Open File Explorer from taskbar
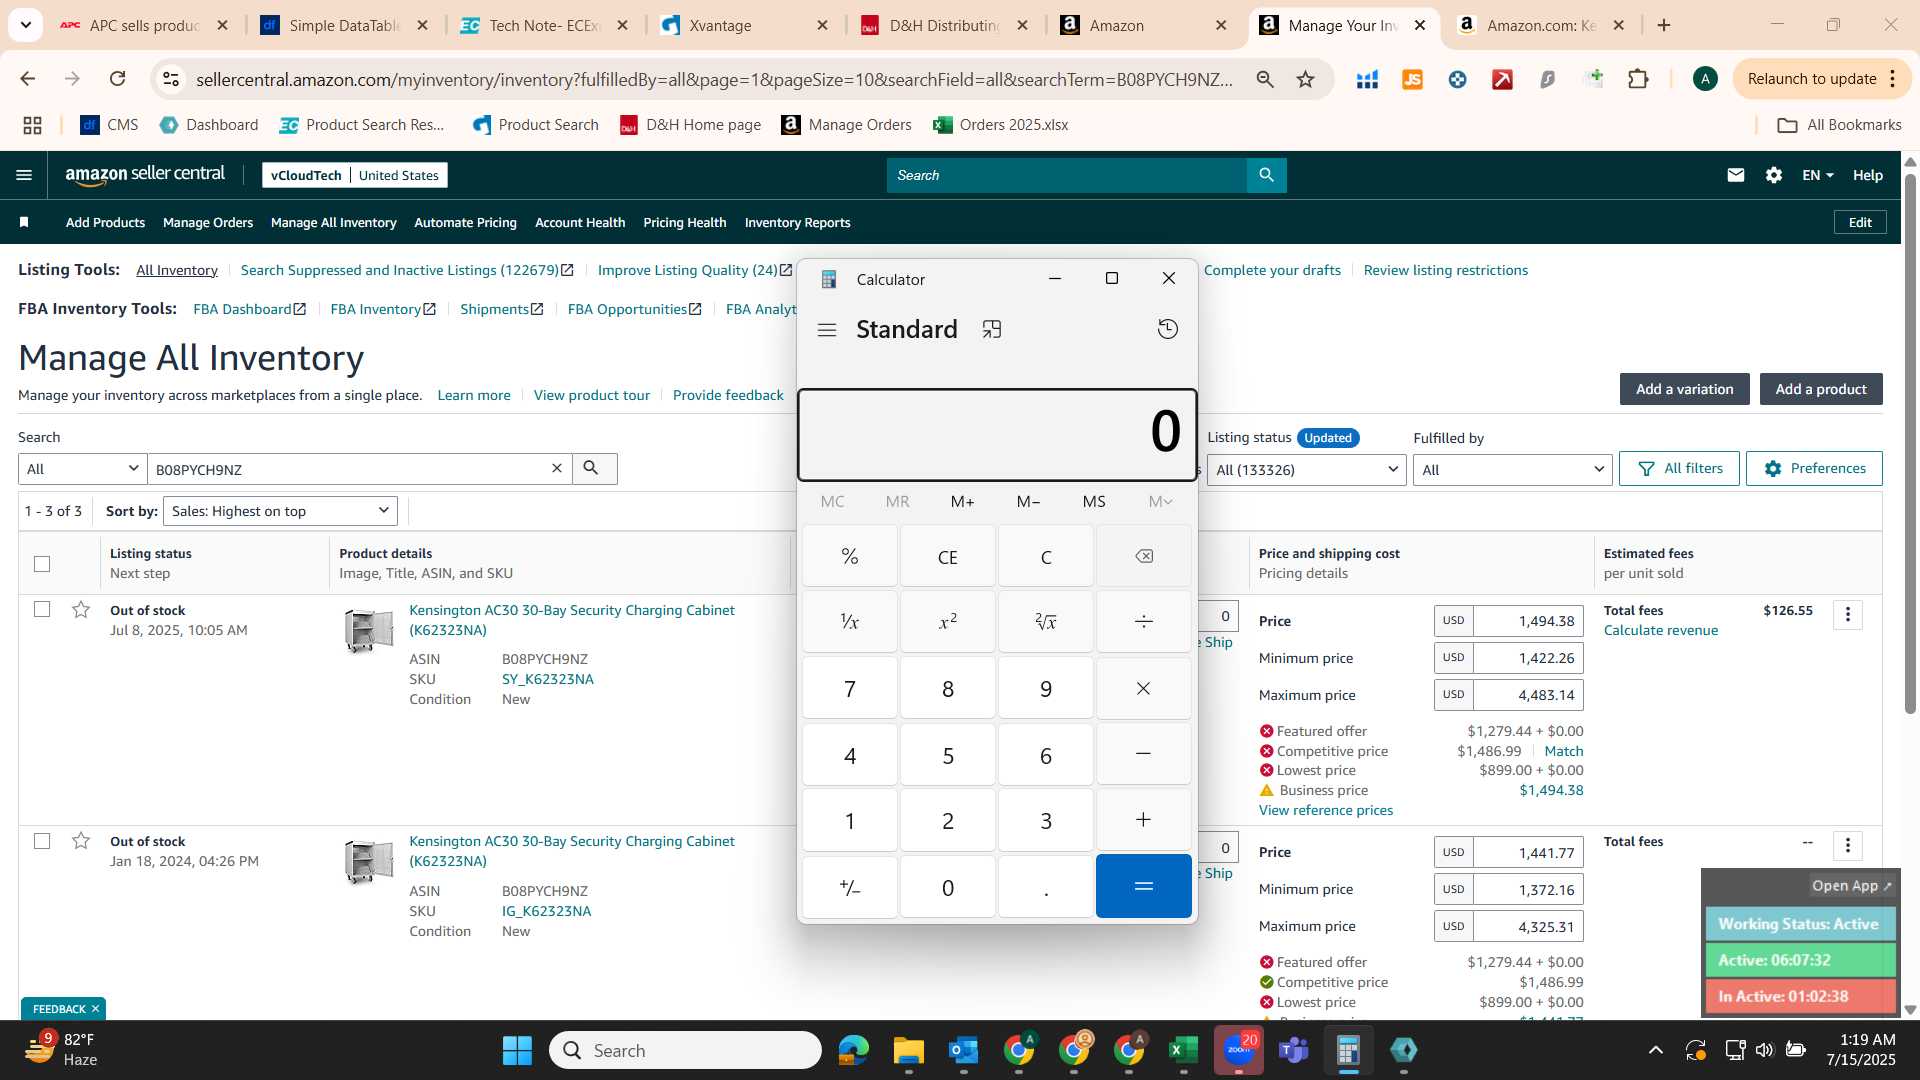 coord(909,1050)
